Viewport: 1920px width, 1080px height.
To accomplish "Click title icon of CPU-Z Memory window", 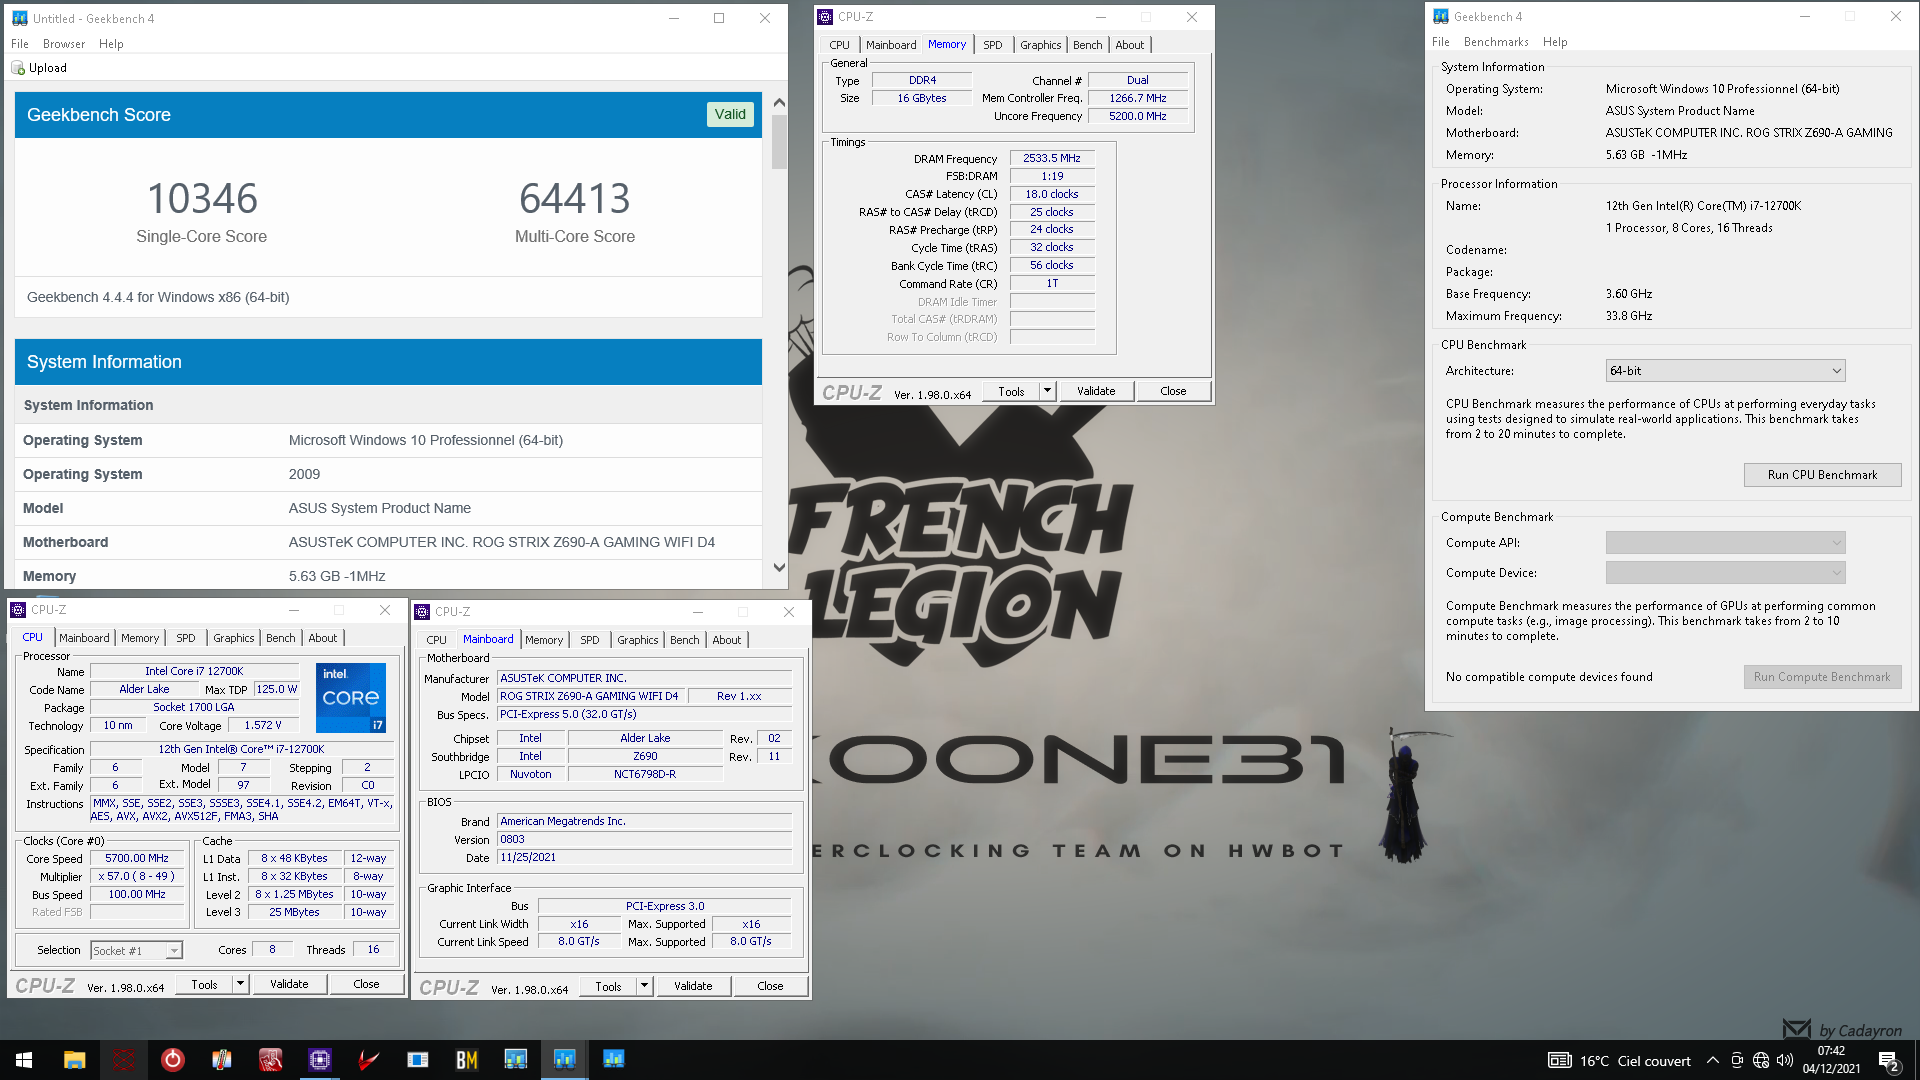I will click(825, 16).
